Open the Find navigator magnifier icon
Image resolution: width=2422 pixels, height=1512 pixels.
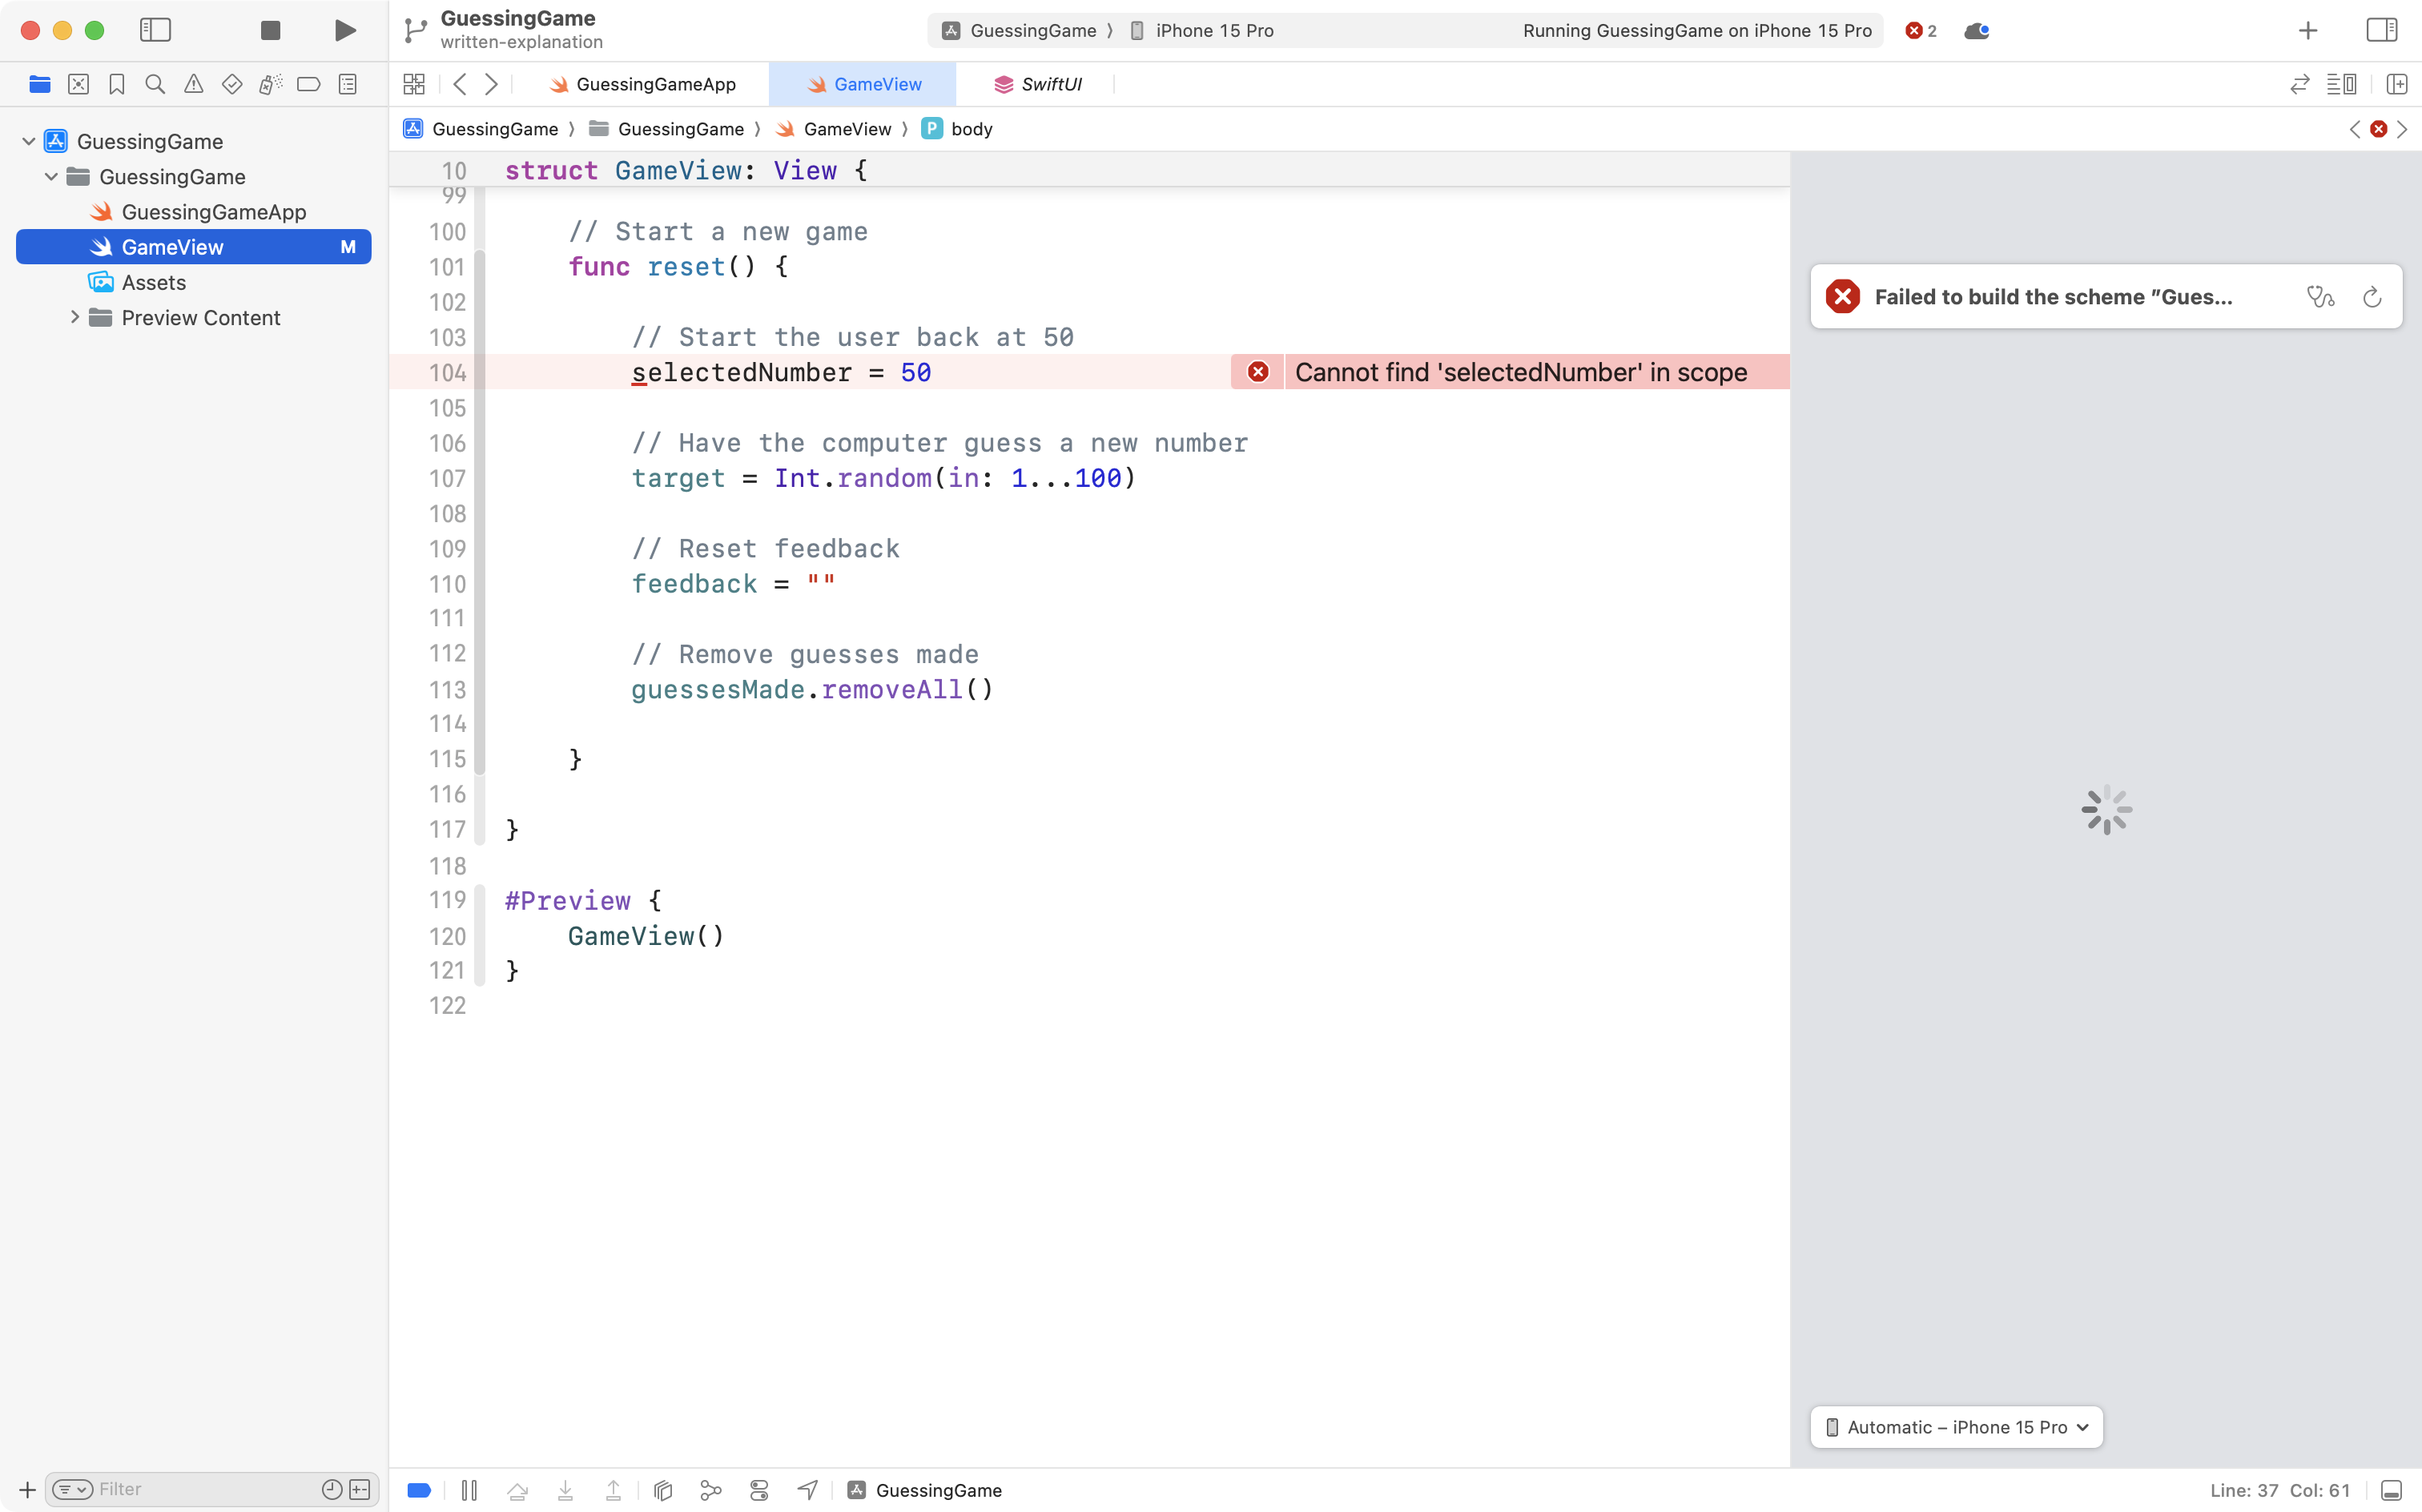click(155, 84)
